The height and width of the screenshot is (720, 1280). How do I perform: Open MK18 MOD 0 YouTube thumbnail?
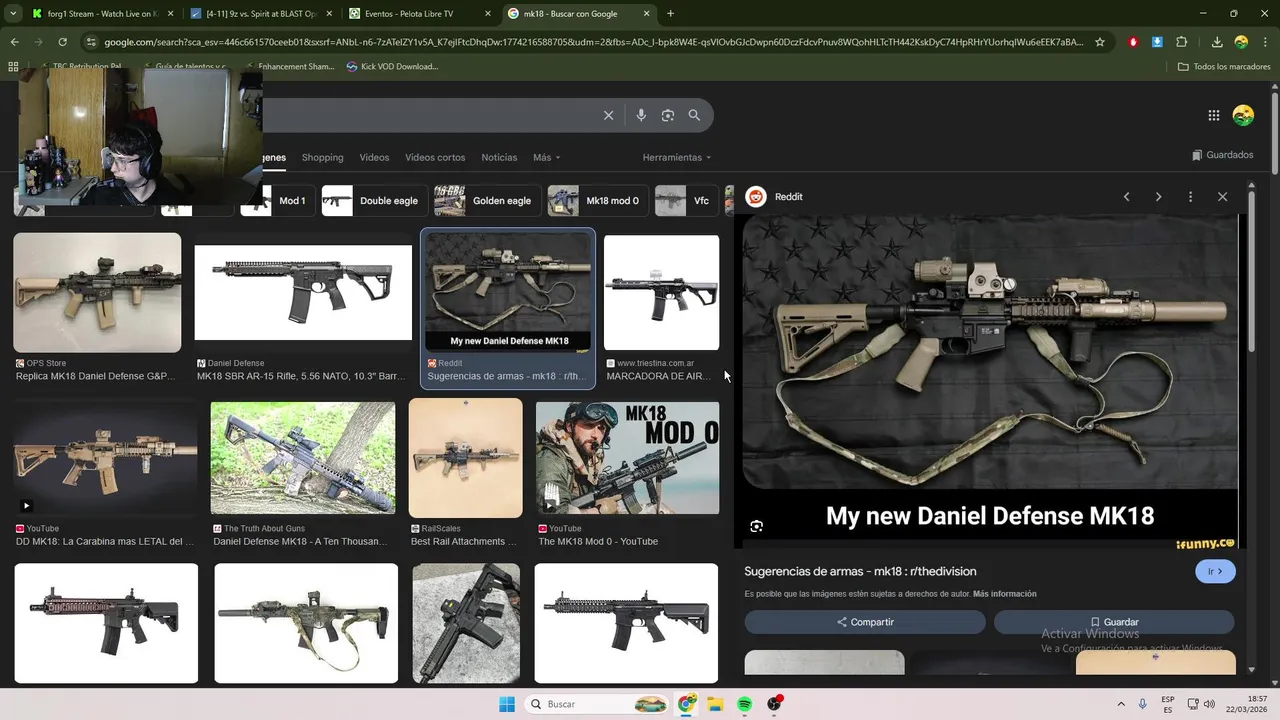(x=627, y=458)
